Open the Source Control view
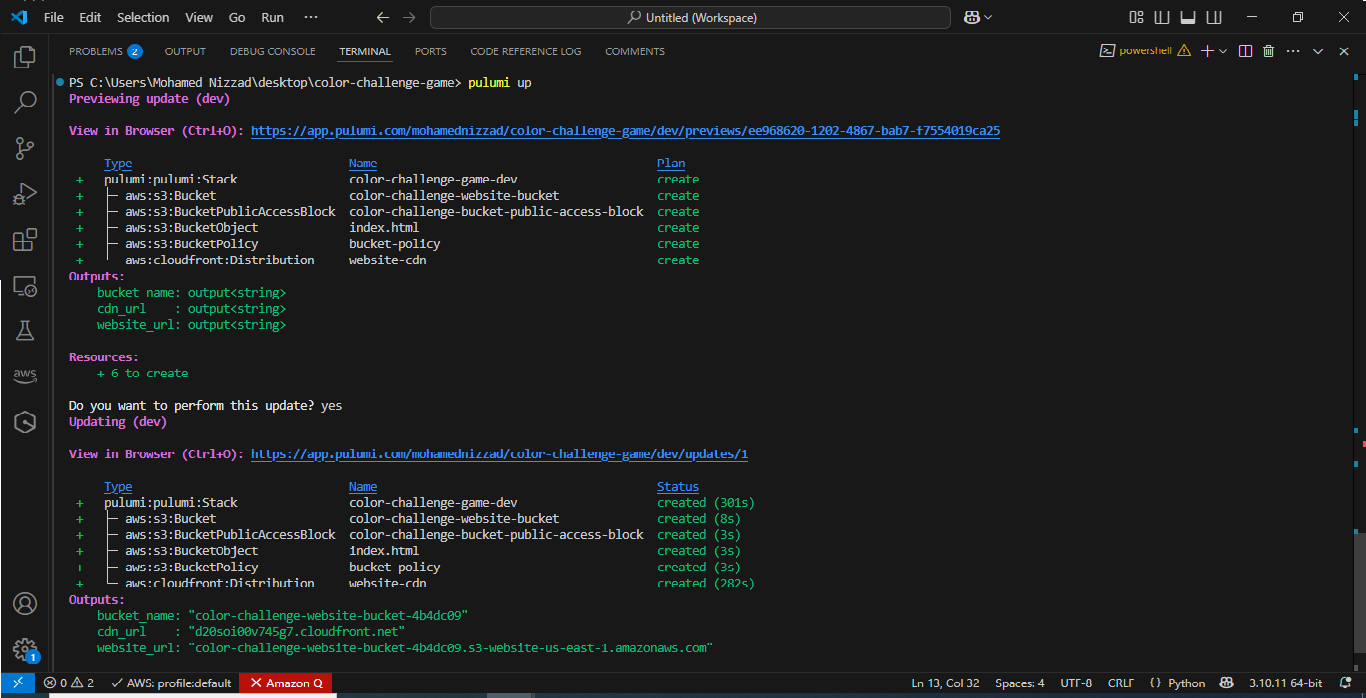Screen dimensions: 1366x698 [x=25, y=149]
